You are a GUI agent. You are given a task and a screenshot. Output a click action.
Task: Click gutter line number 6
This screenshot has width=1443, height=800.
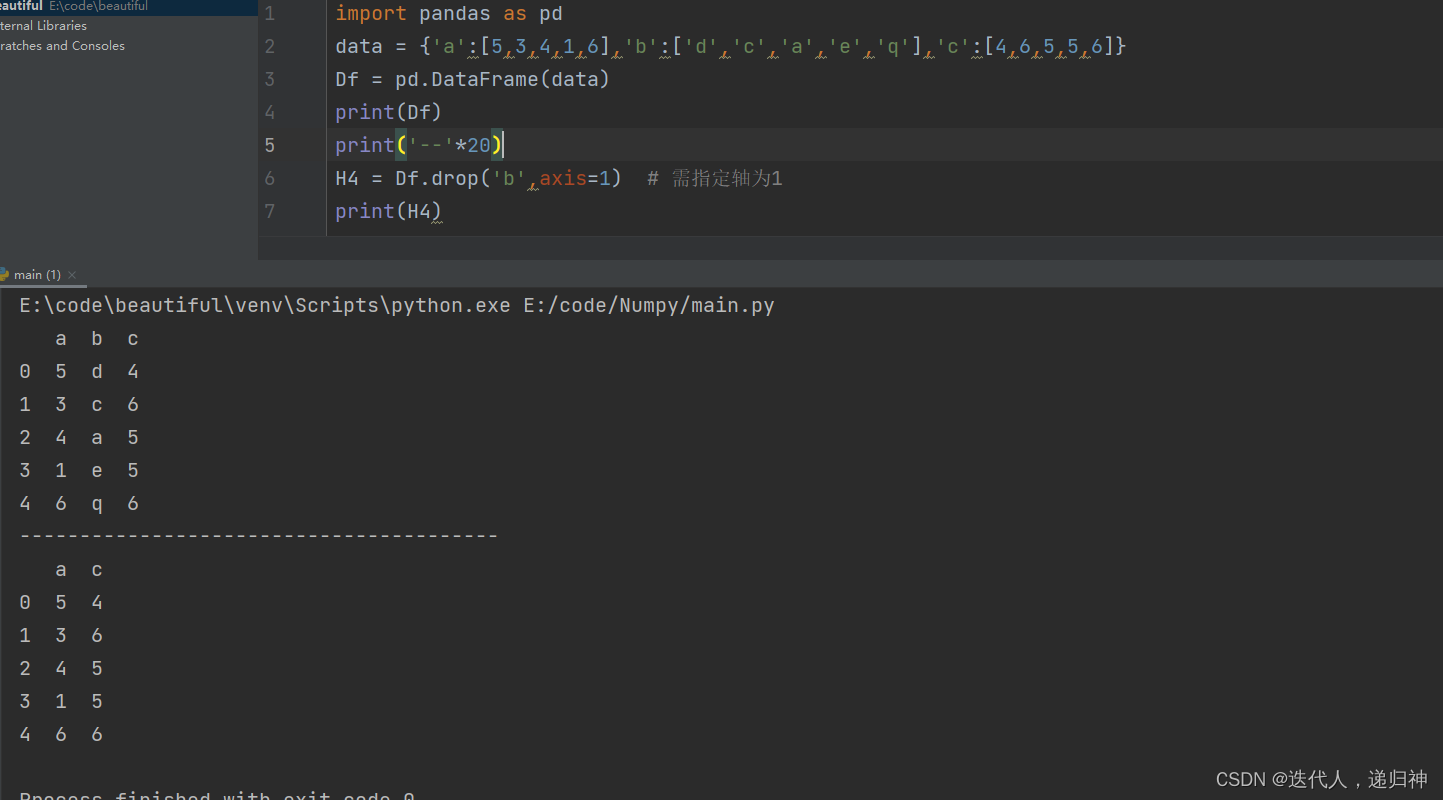click(x=270, y=179)
